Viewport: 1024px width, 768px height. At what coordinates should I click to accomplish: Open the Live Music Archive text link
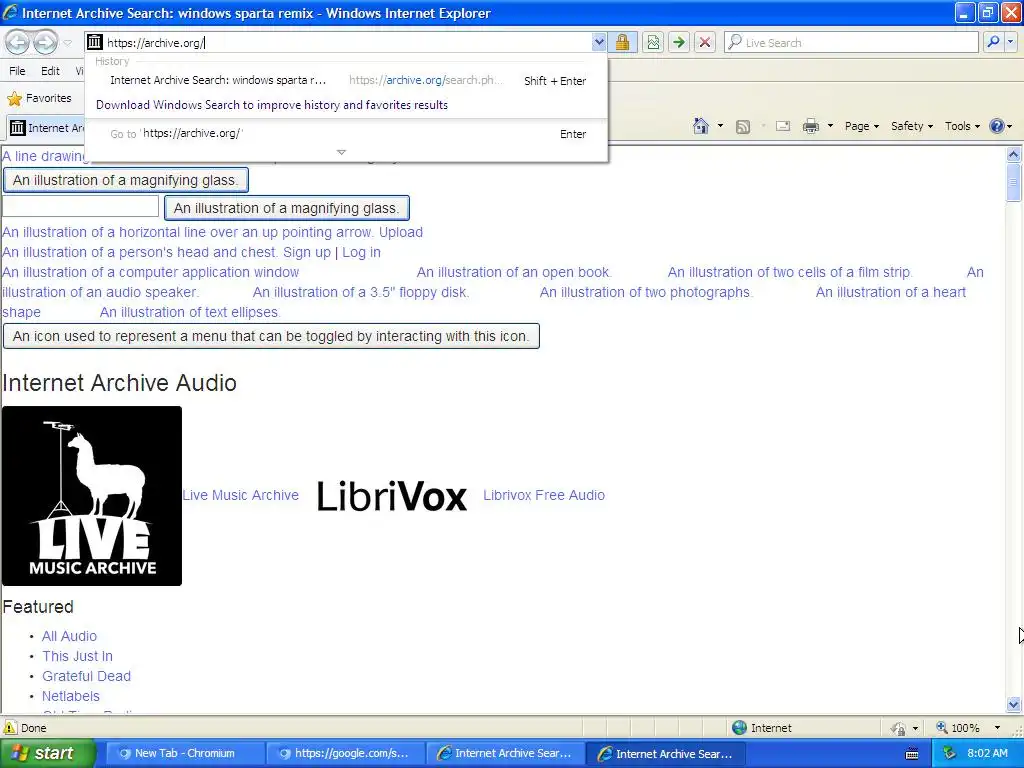pos(240,496)
